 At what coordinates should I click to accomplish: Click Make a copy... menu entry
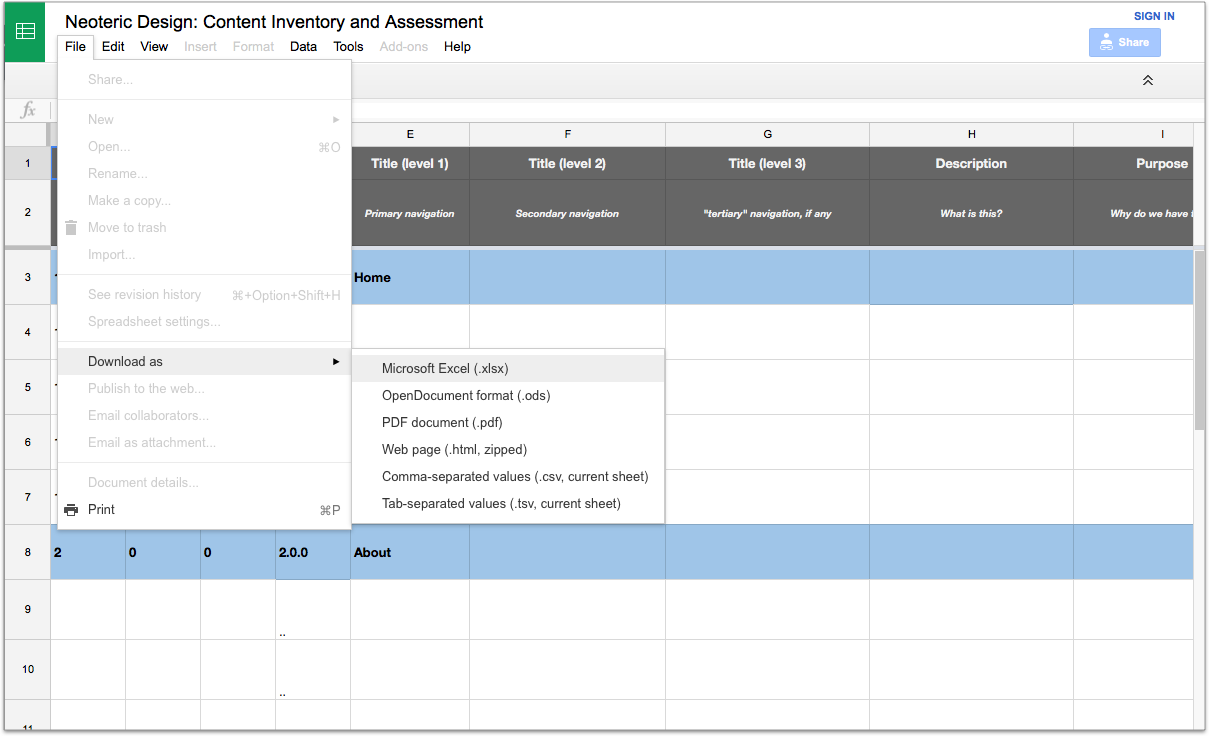[x=204, y=200]
